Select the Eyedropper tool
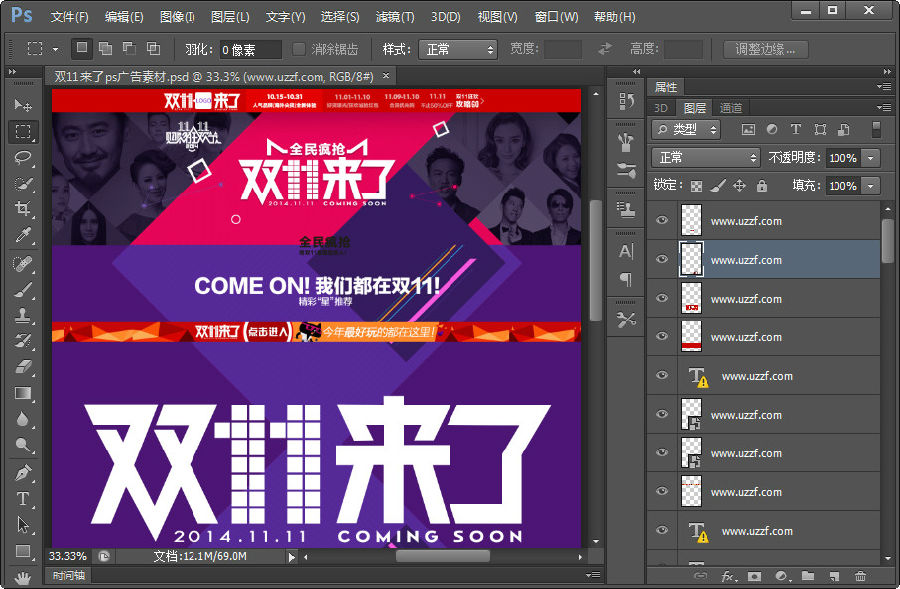Screen dimensions: 900x589 (23, 234)
